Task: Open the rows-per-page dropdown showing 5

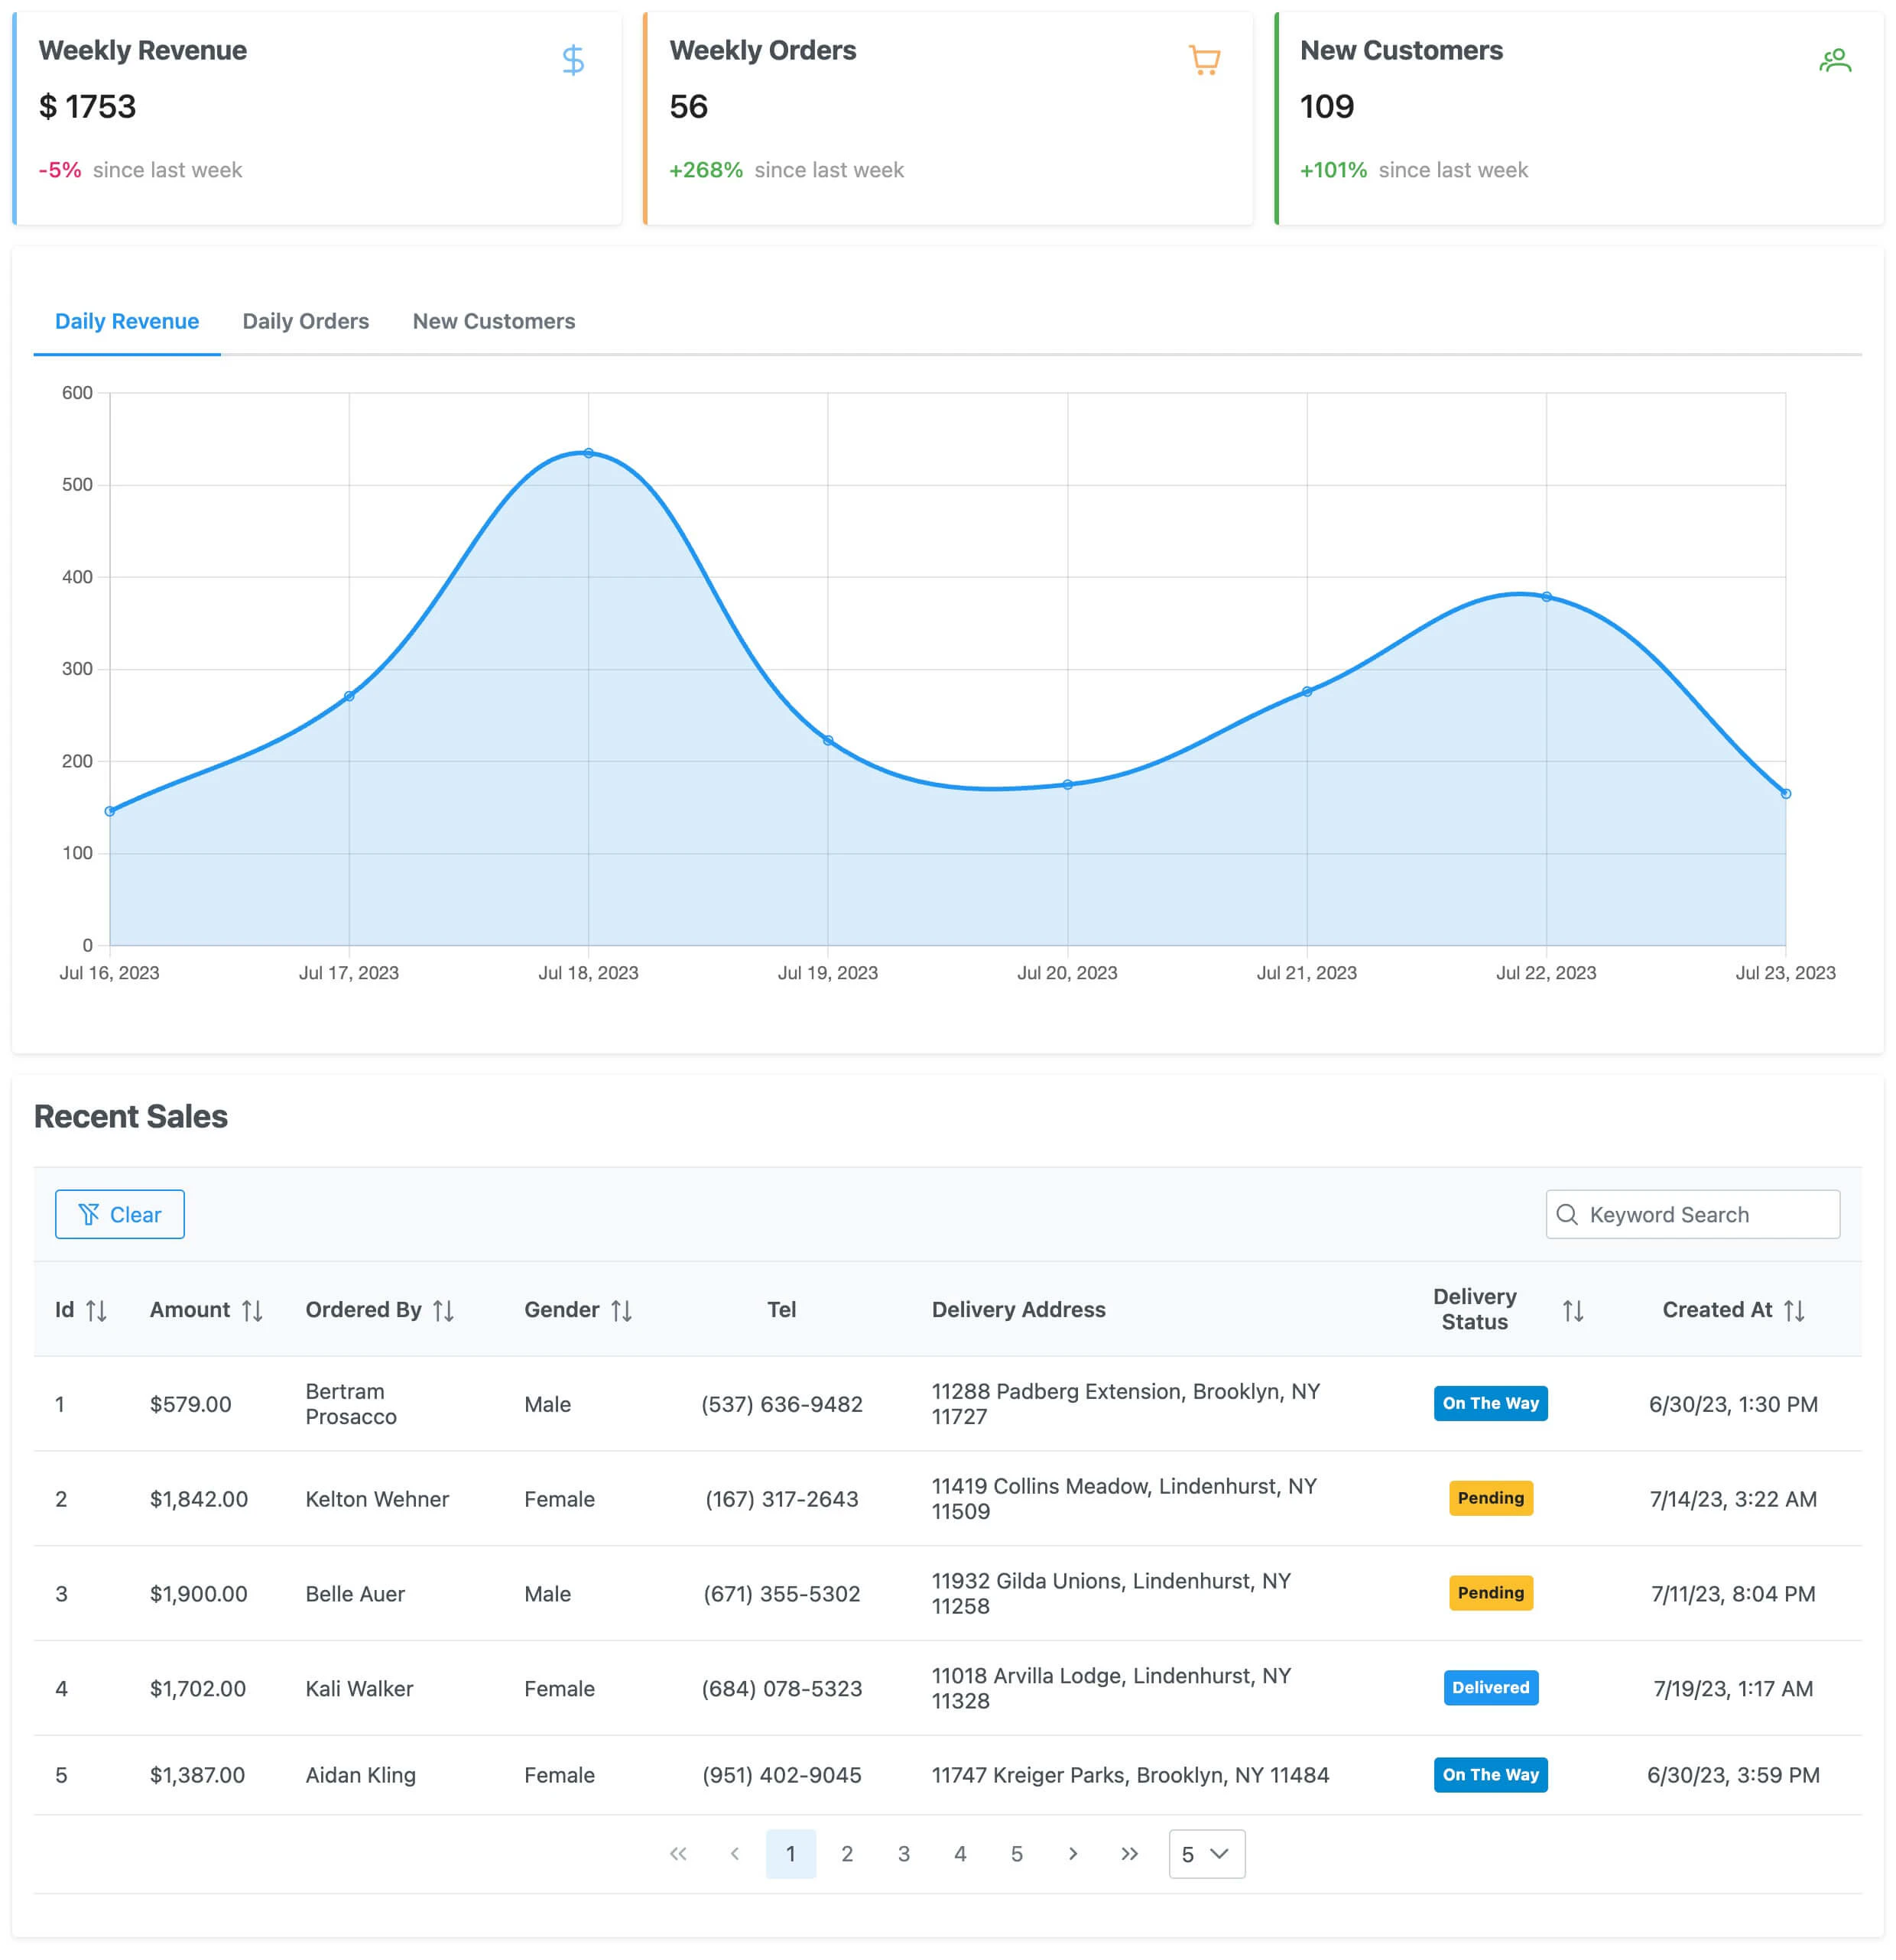Action: [x=1206, y=1853]
